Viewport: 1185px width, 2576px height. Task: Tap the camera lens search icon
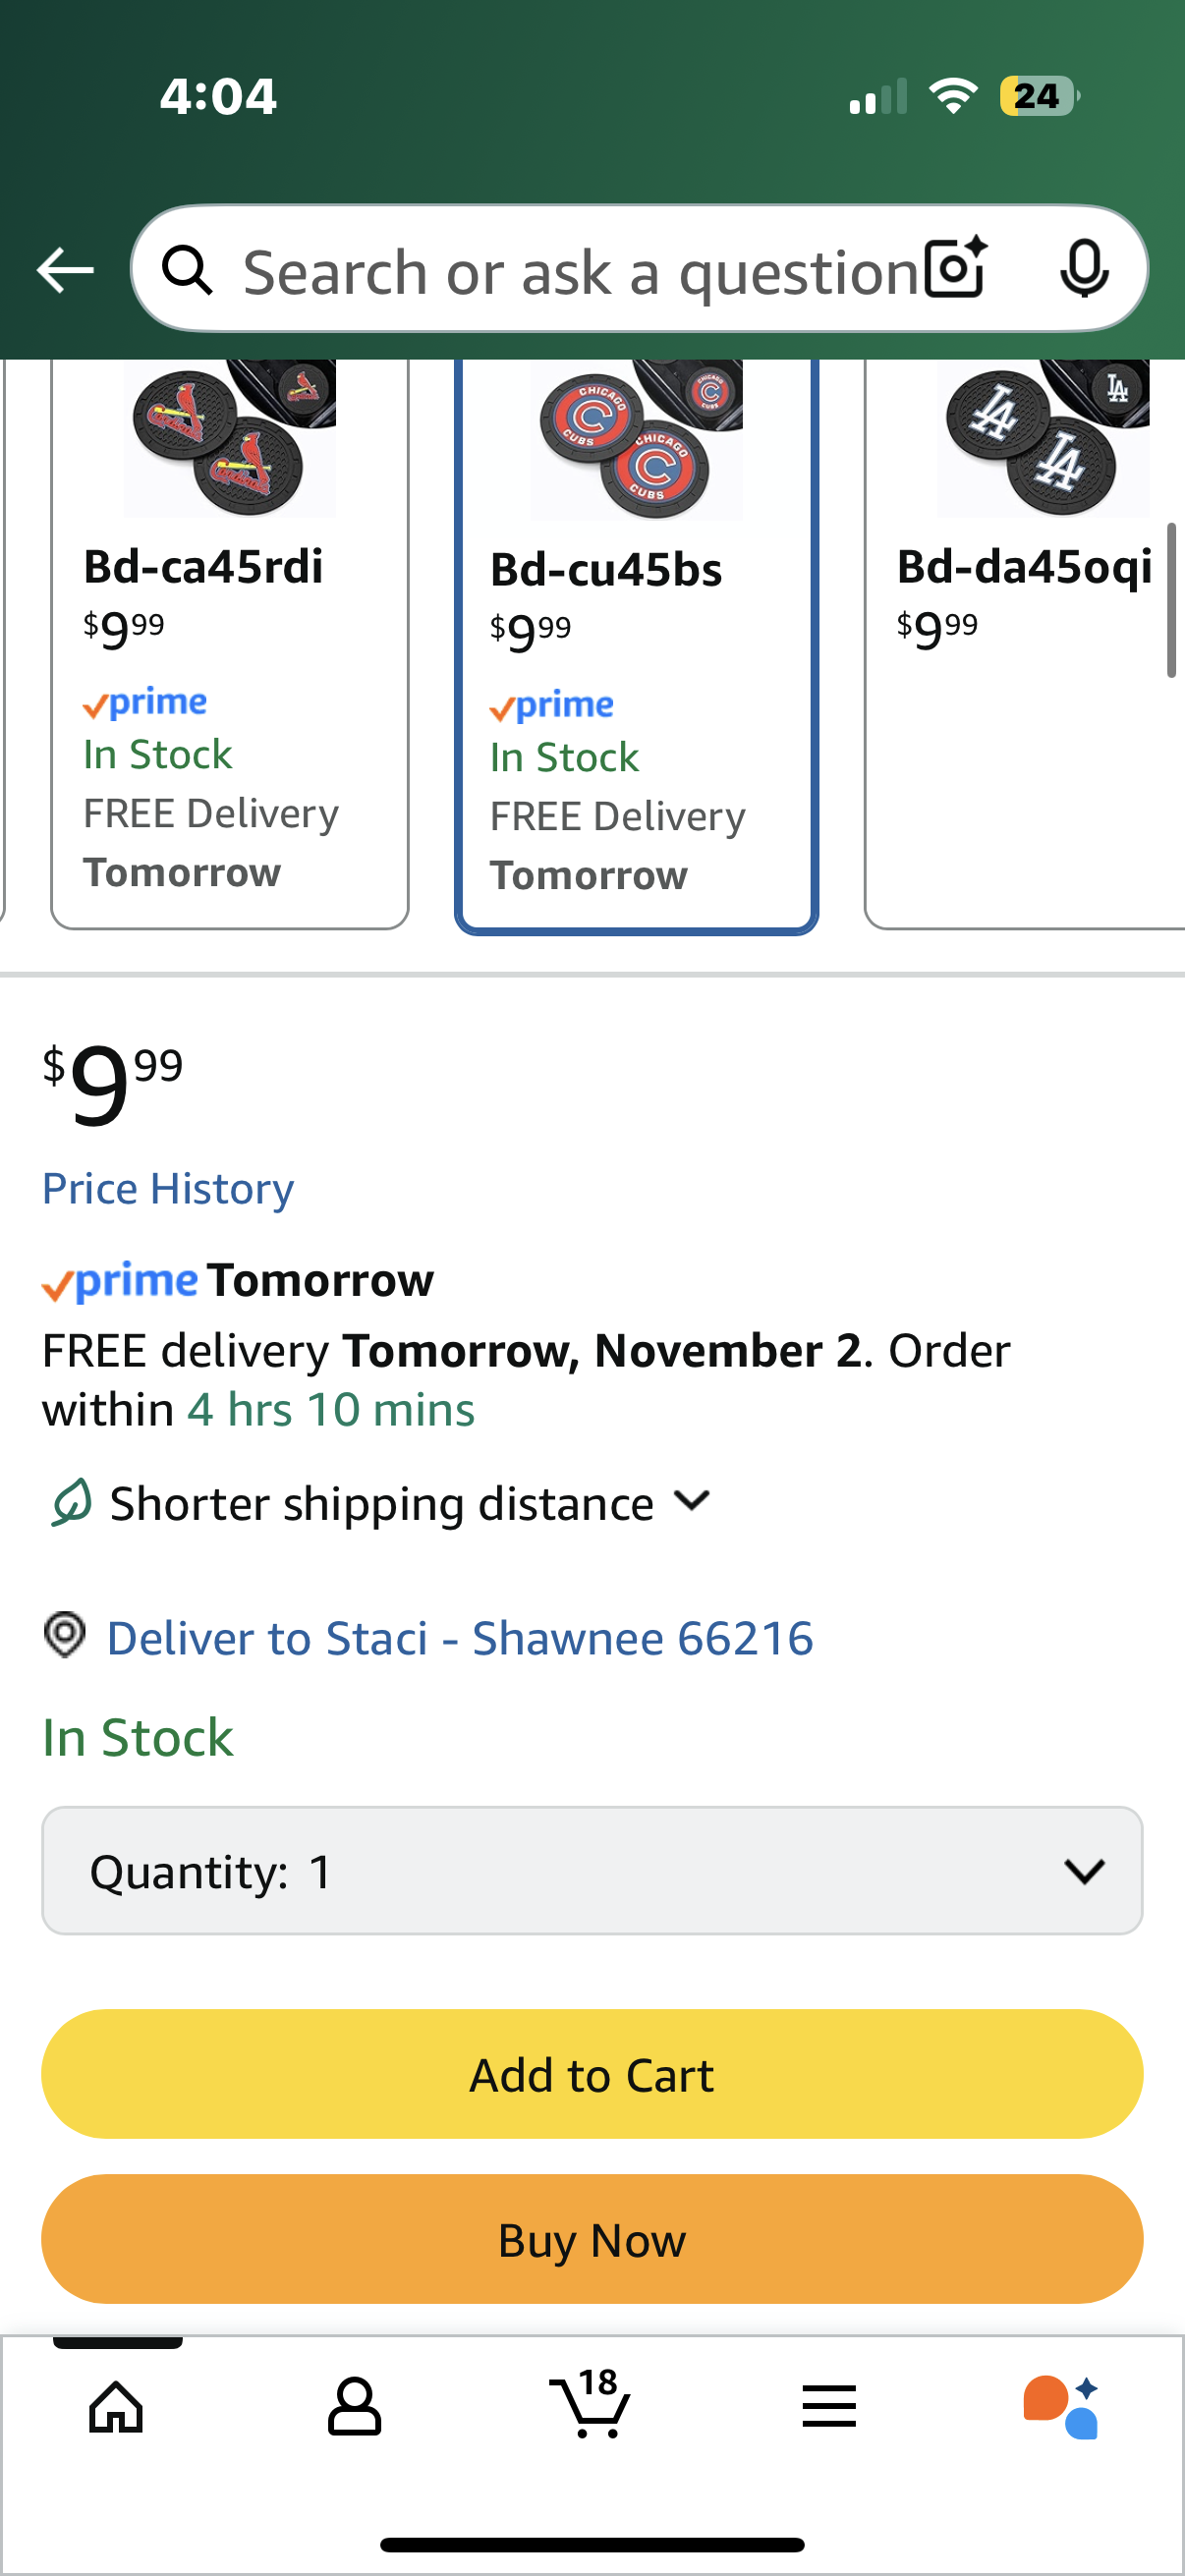[955, 269]
